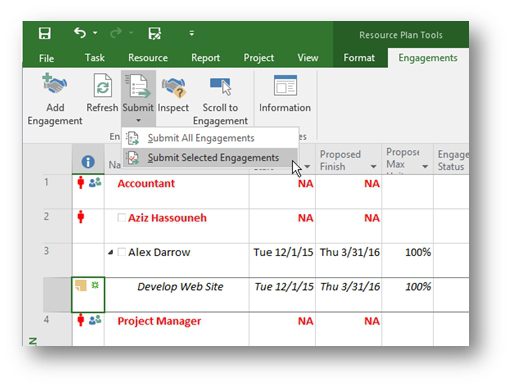Open the Proposed Finish column filter dropdown
Viewport: 511px width, 388px height.
click(373, 166)
